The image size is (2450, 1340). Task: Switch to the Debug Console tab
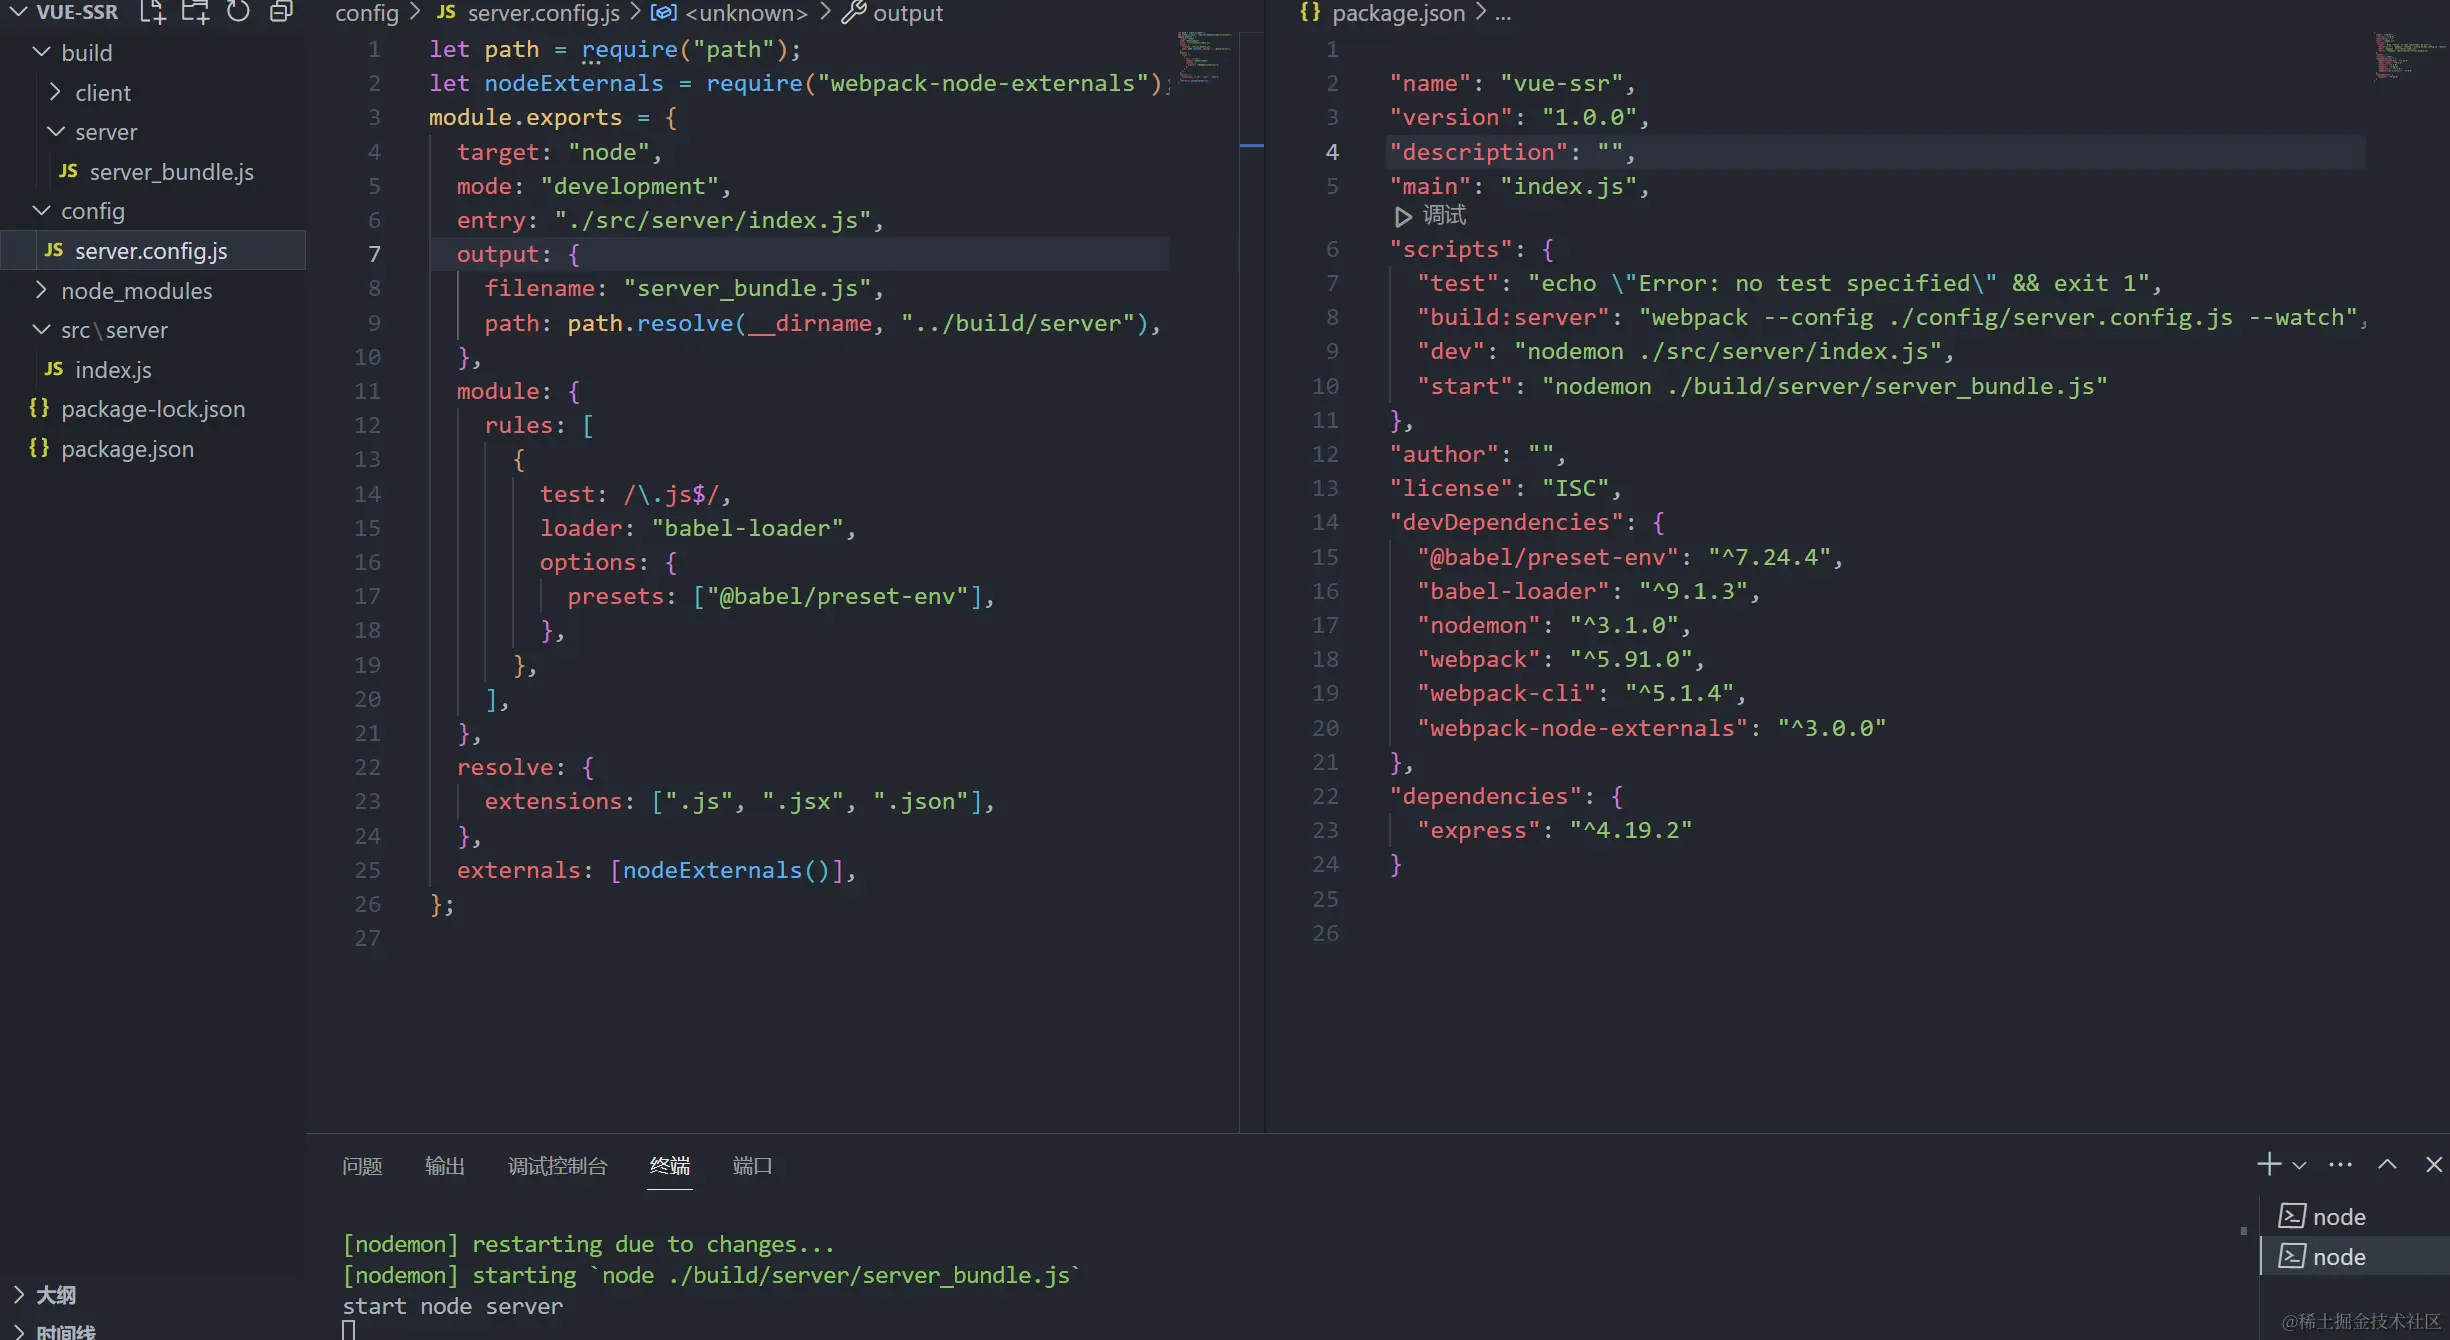[x=557, y=1166]
